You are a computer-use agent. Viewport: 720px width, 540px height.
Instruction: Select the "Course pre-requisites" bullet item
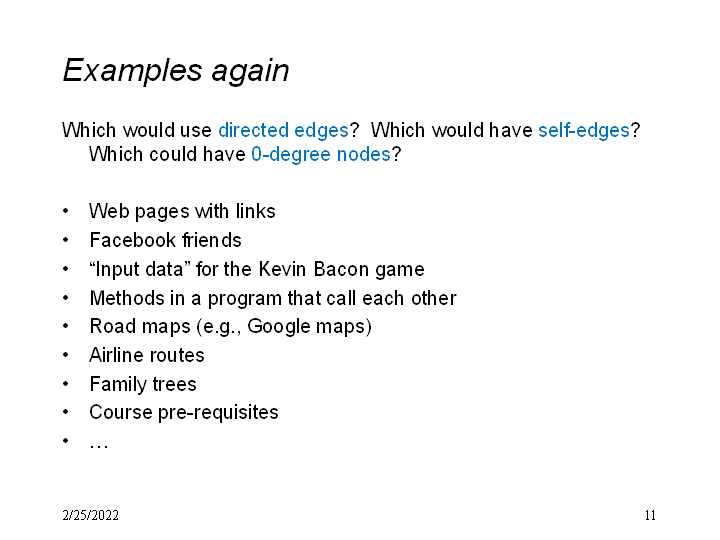(184, 412)
